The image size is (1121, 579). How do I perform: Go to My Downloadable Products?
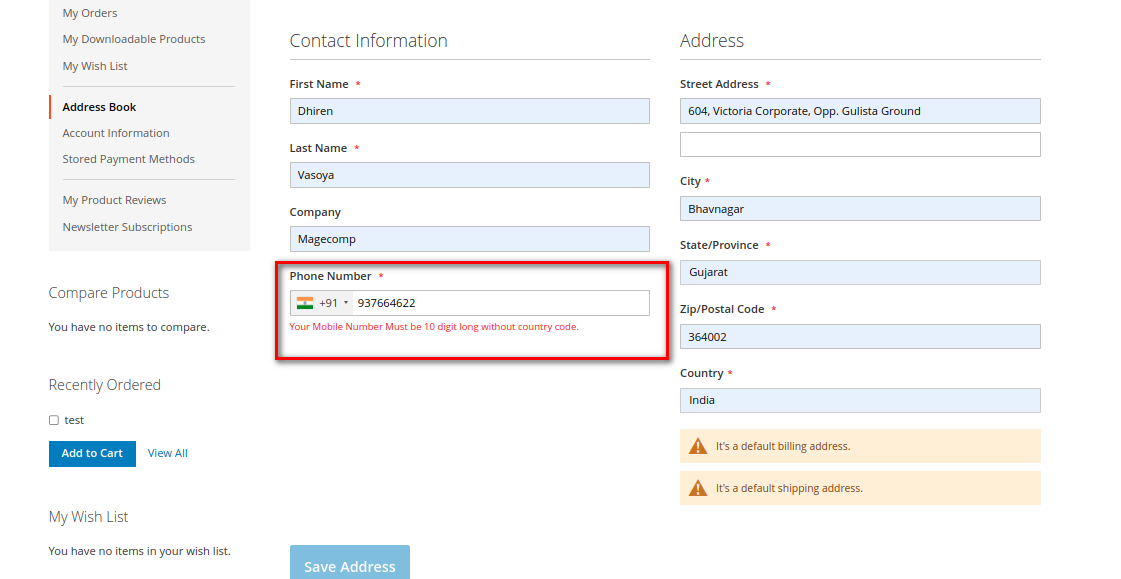click(134, 39)
